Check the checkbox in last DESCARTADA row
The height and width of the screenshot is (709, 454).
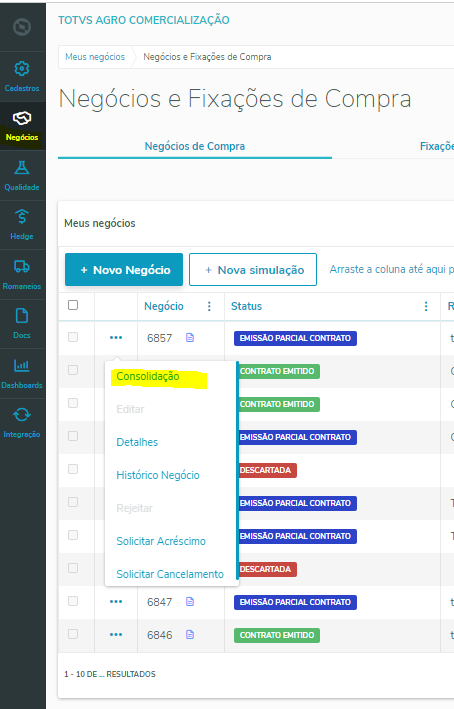73,568
